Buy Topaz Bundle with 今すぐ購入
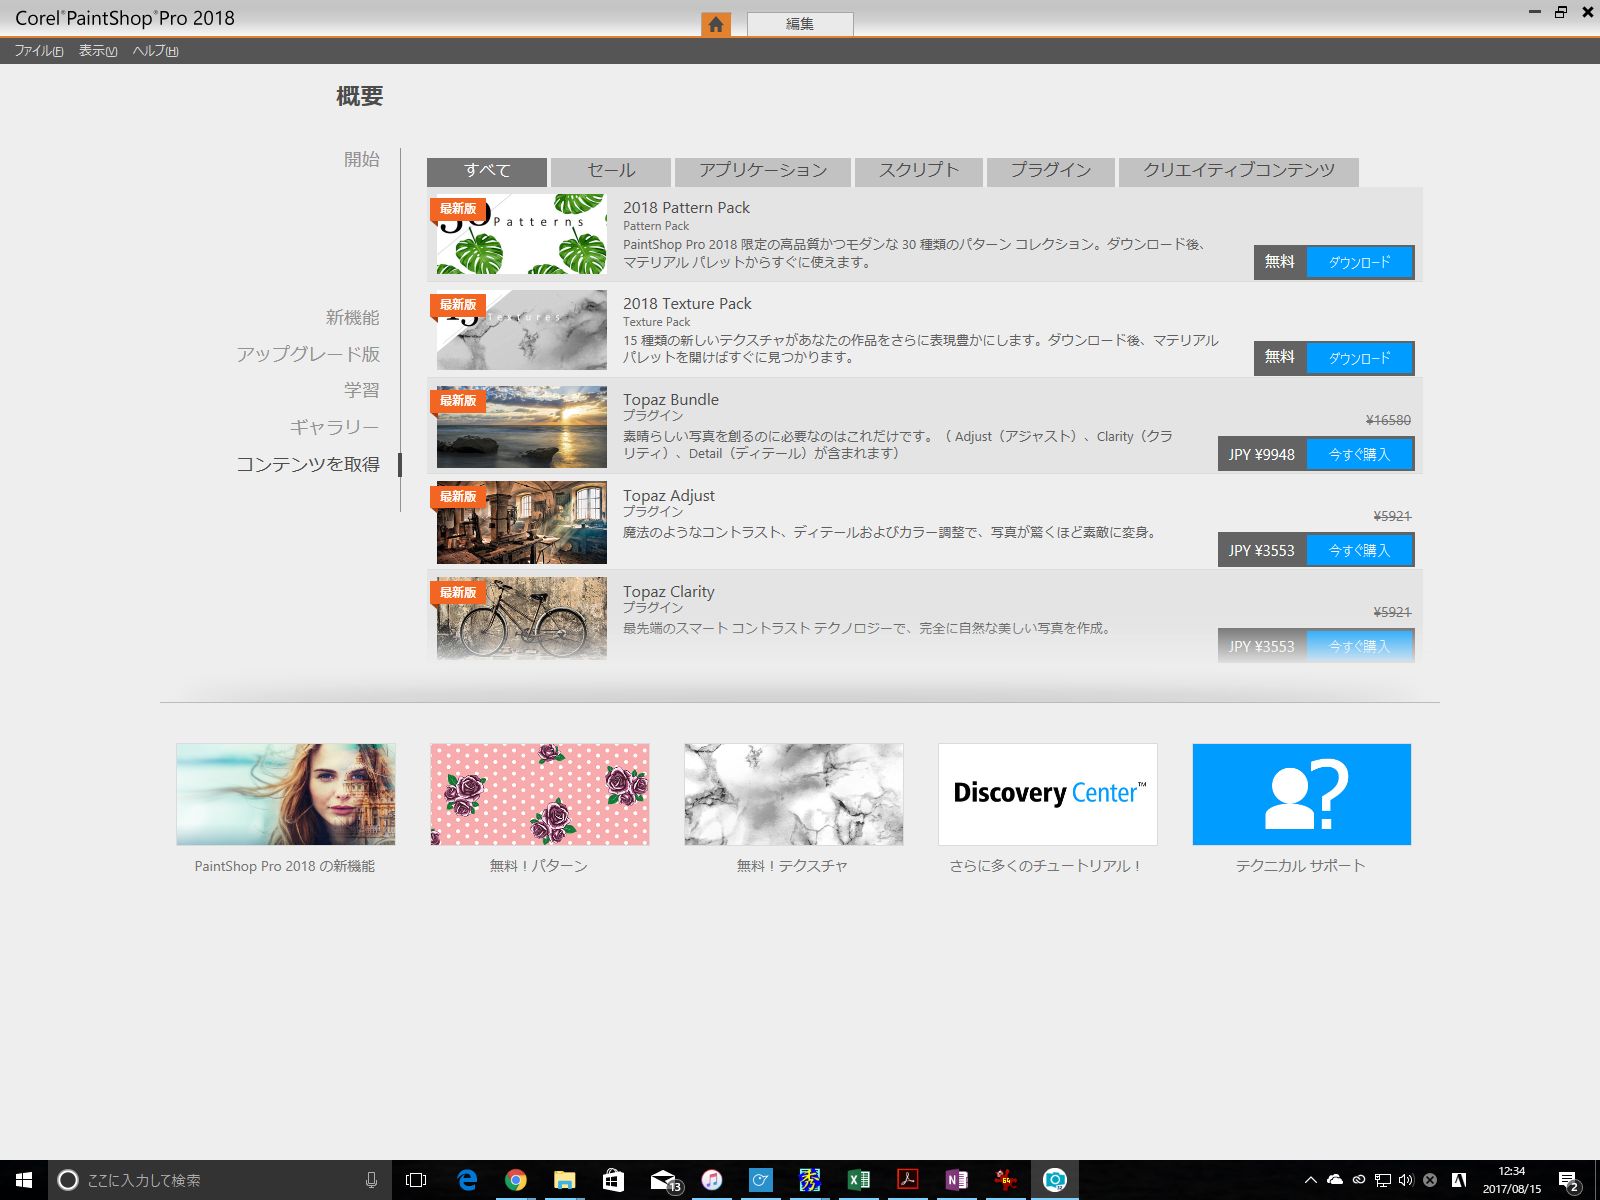Screen dimensions: 1600x1200 (1360, 454)
